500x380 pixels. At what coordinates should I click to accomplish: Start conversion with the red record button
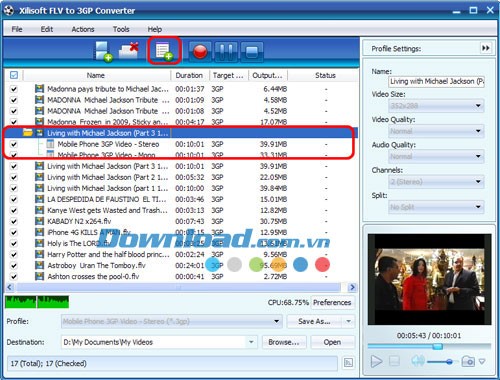click(200, 52)
